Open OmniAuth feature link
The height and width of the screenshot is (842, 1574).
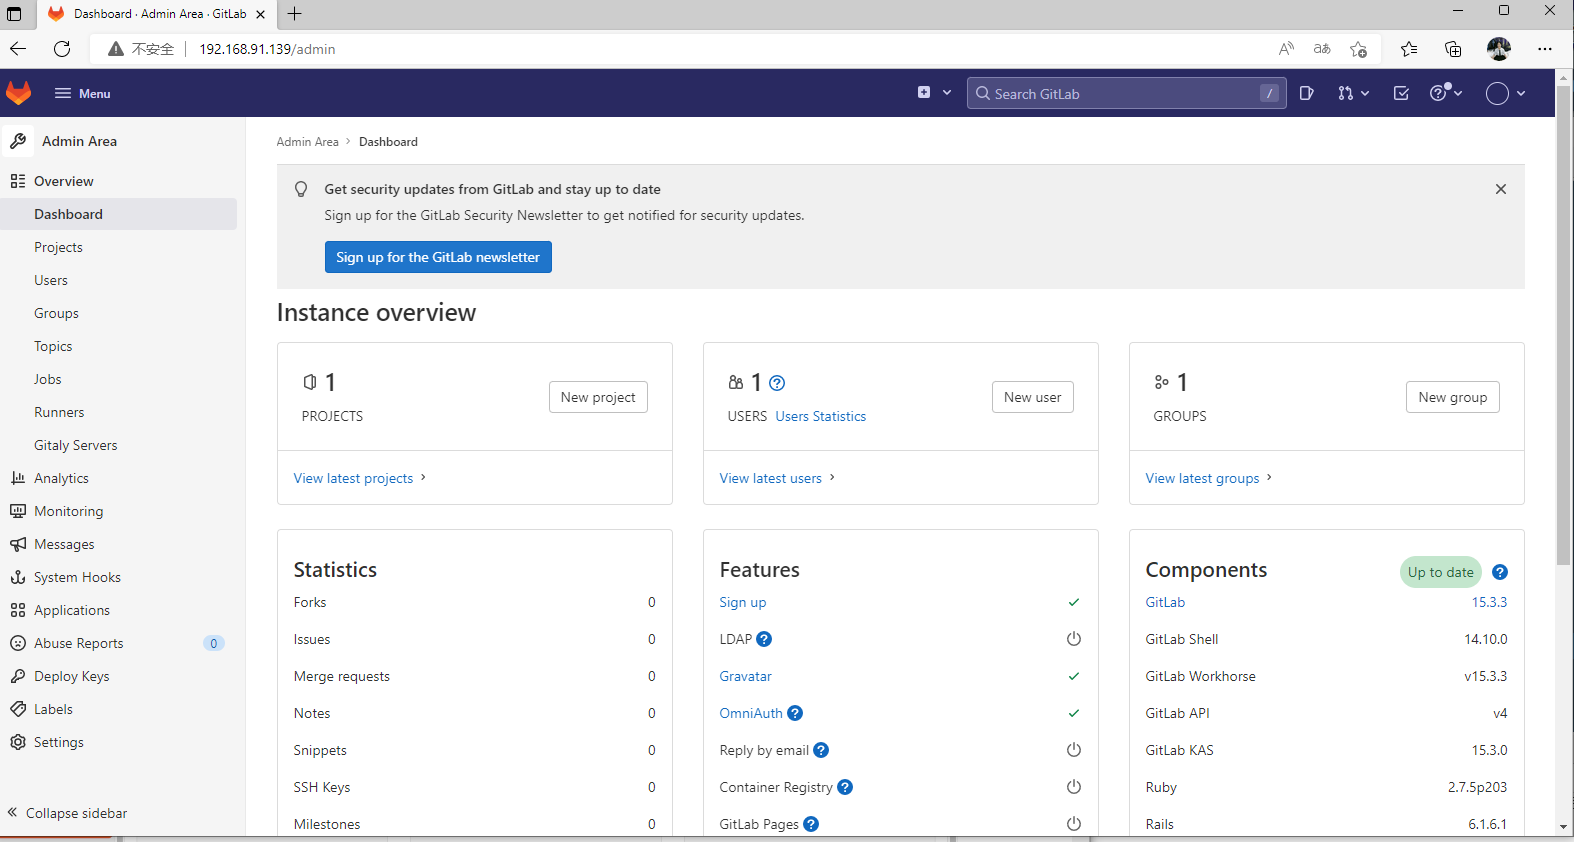(751, 713)
